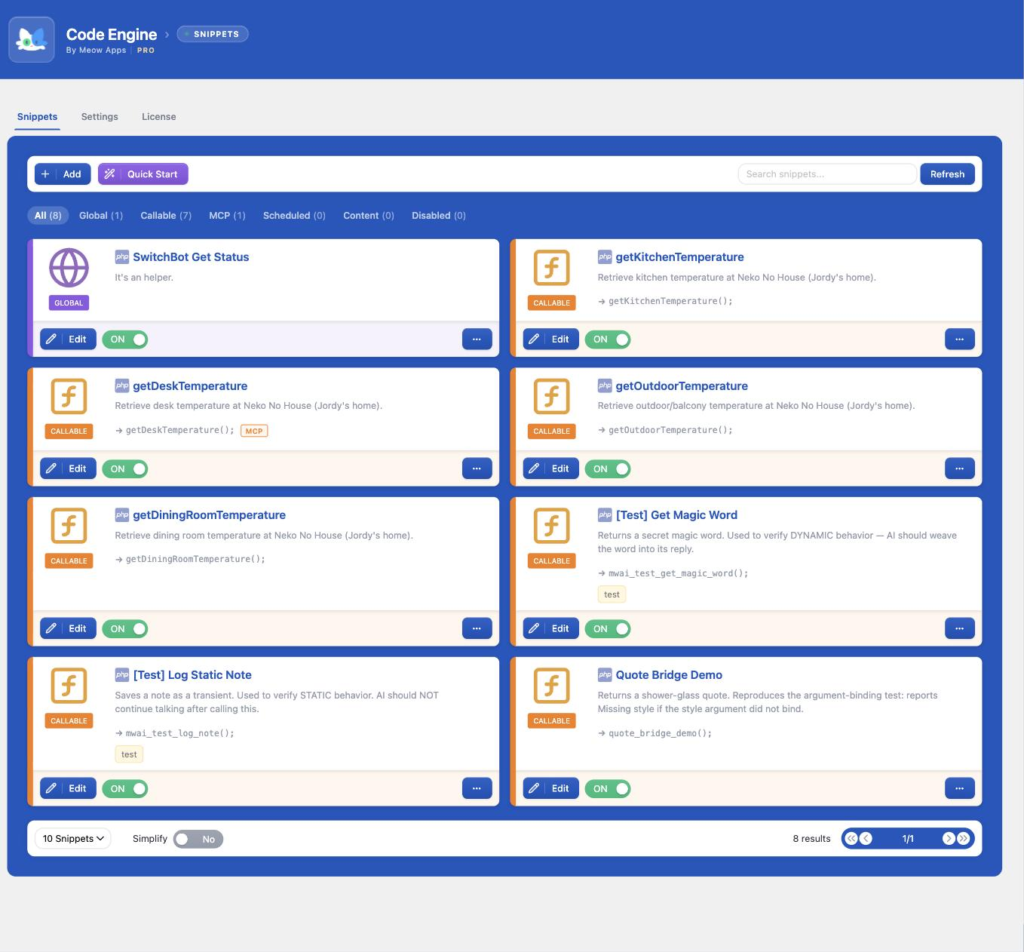Click the GLOBAL badge on SwitchBot Get Status
Screen dimensions: 1024x952
(69, 303)
